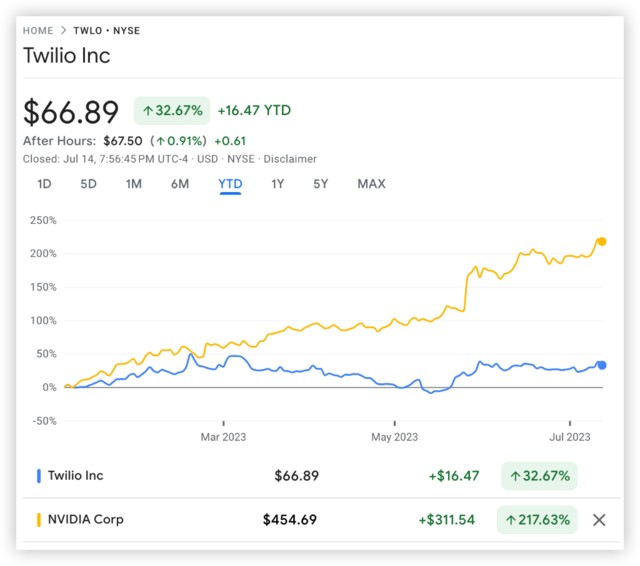This screenshot has height=566, width=640.
Task: Click the blue Twilio endpoint dot on chart
Action: [x=601, y=365]
